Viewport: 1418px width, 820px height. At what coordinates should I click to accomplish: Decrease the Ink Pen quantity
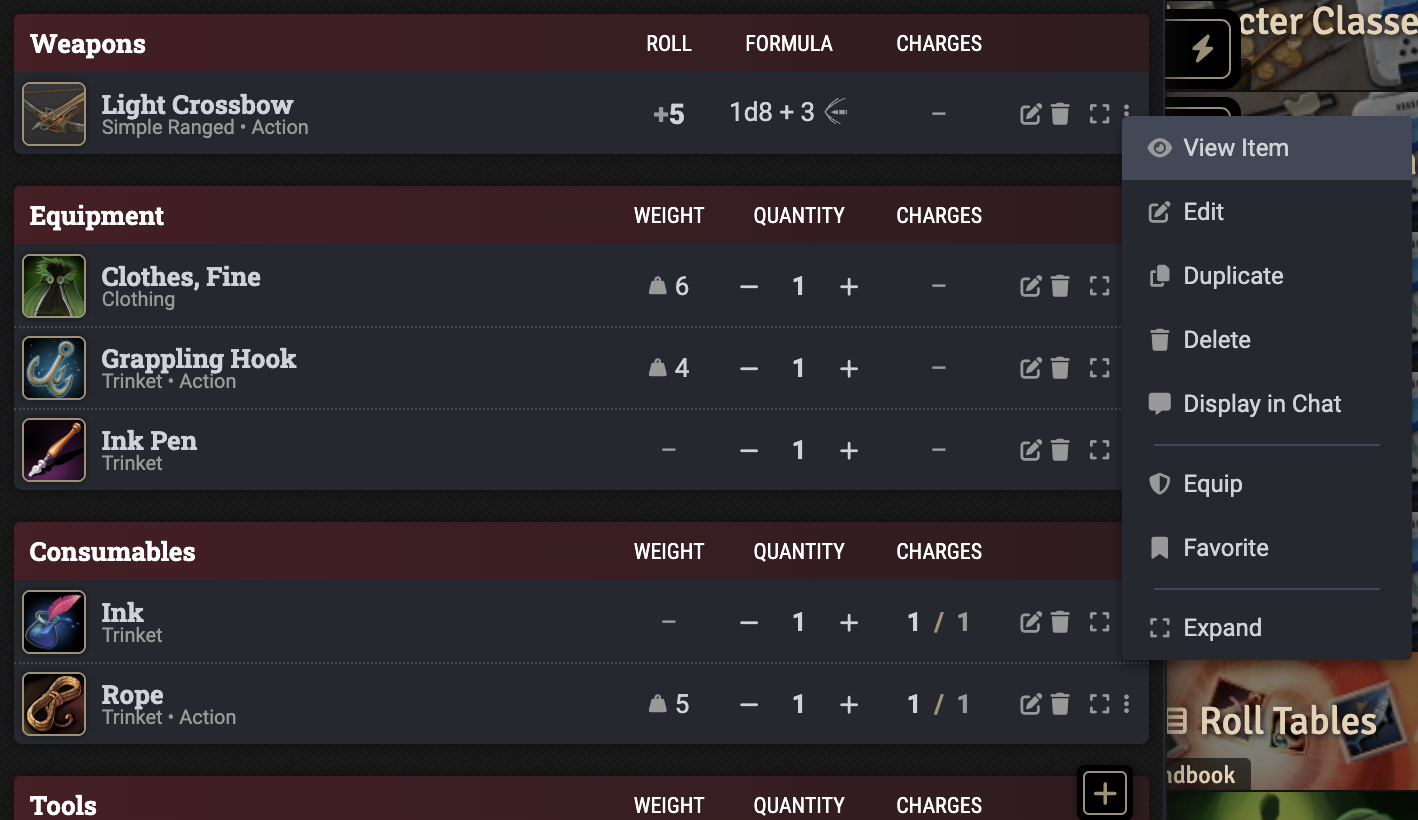click(x=749, y=450)
